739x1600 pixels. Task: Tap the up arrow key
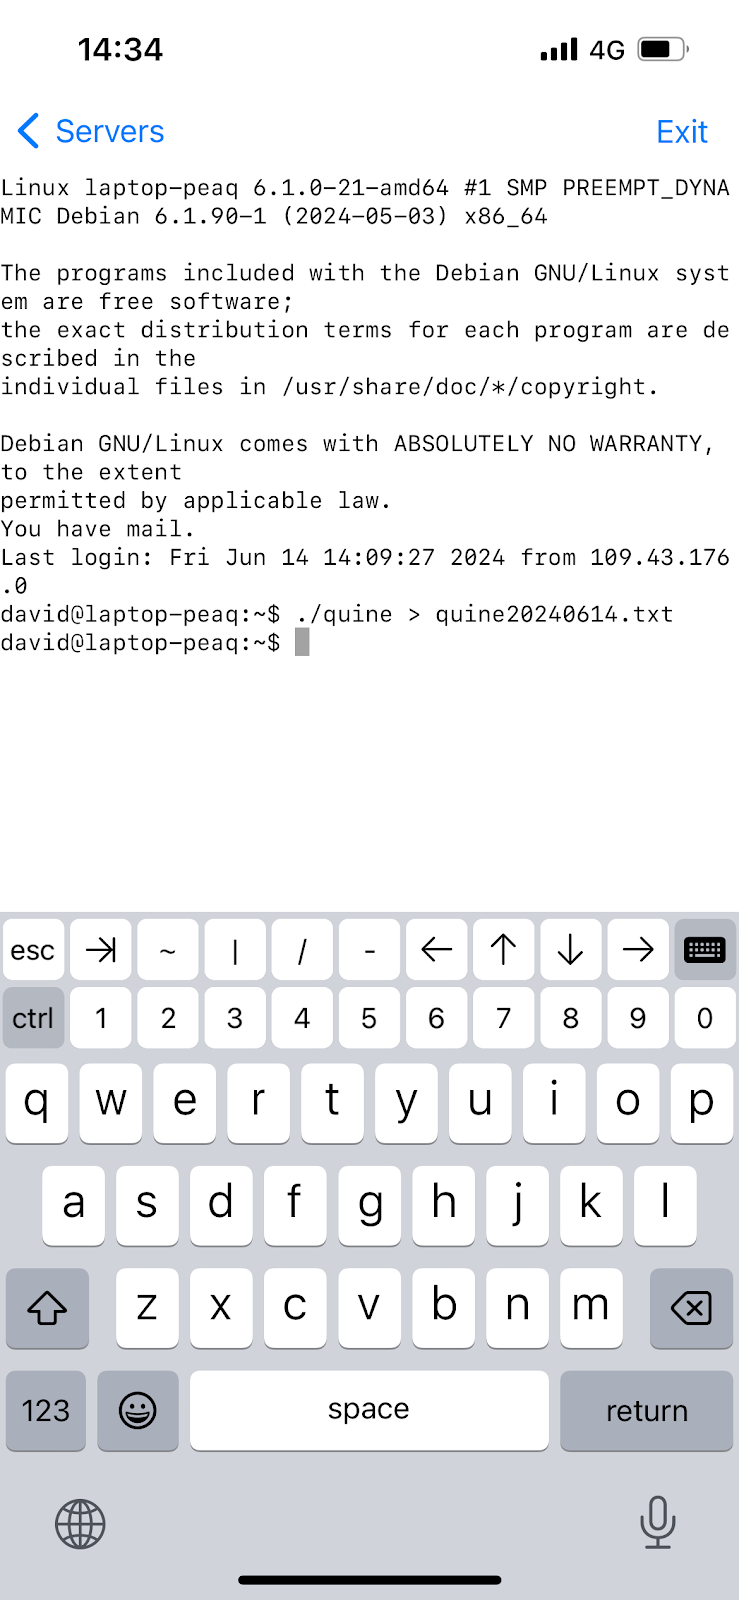click(503, 949)
